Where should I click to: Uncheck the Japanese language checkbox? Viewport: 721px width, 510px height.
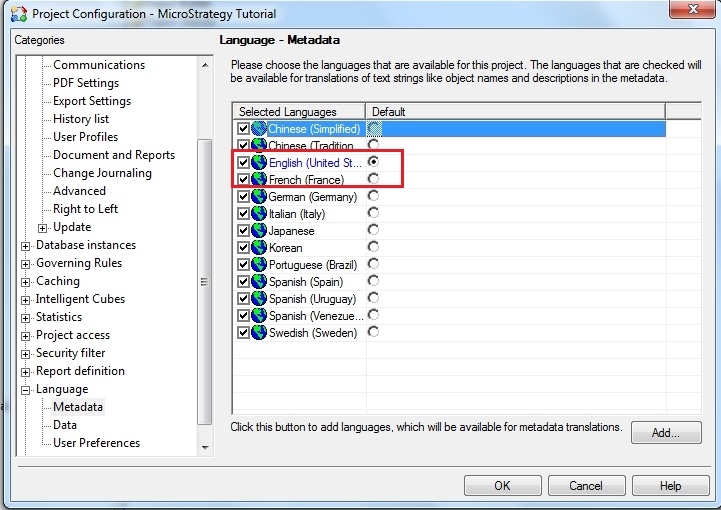coord(243,230)
